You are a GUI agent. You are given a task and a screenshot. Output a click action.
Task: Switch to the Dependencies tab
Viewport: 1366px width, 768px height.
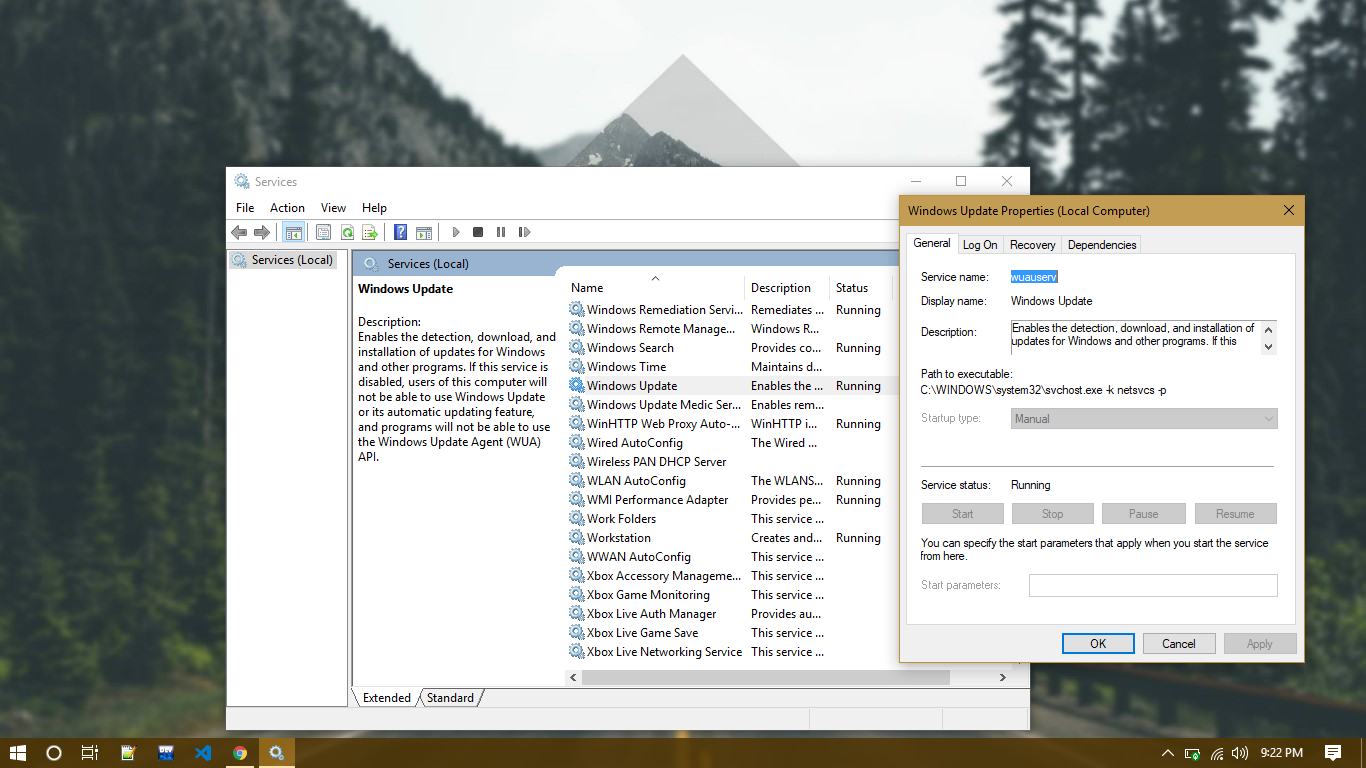click(1102, 245)
